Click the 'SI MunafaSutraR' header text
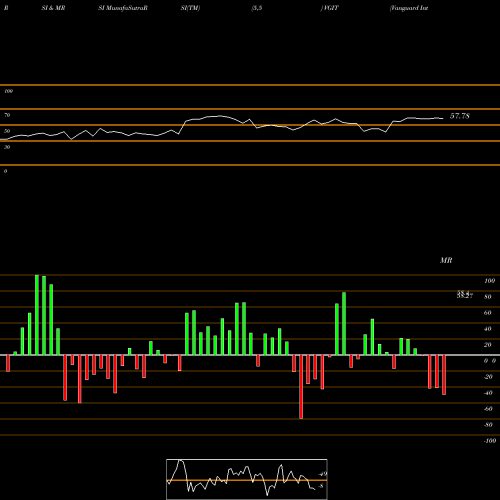Viewport: 500px width, 500px height. (123, 8)
